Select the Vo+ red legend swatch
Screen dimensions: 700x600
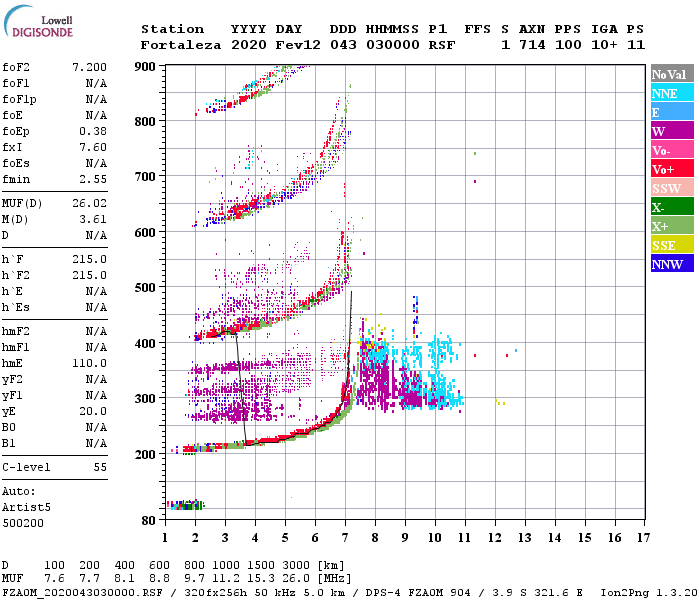(672, 169)
